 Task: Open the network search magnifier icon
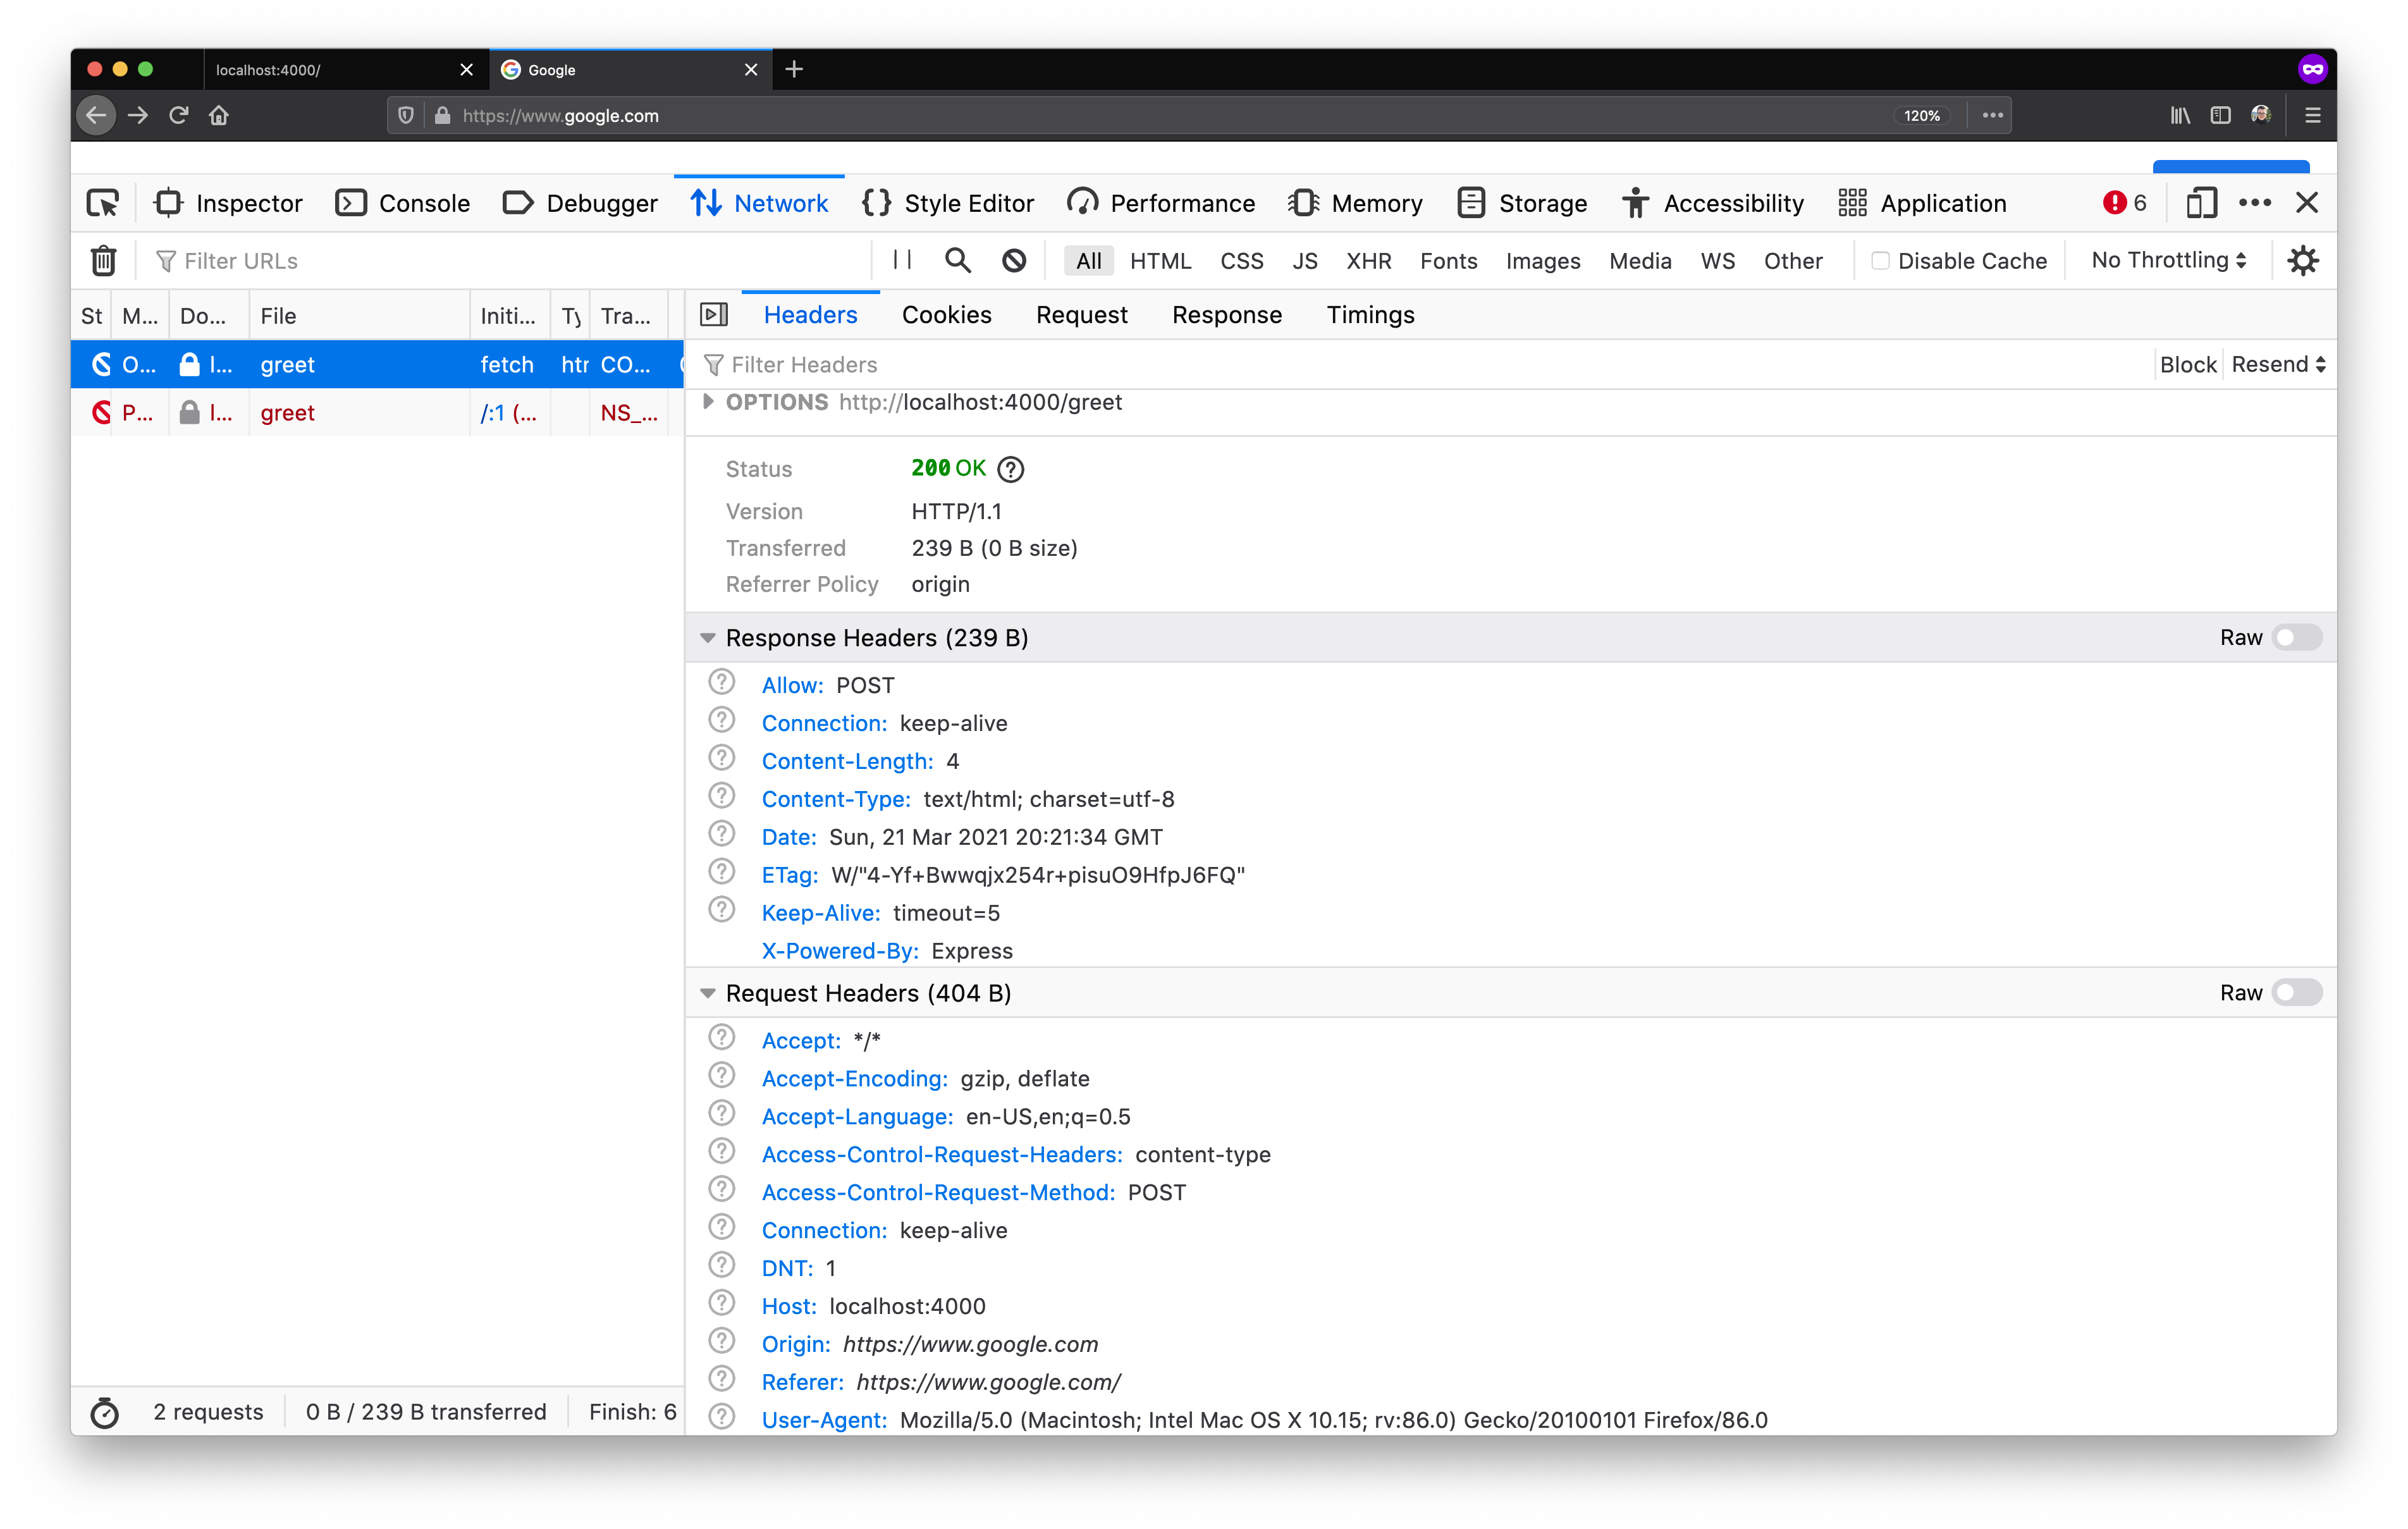click(957, 261)
